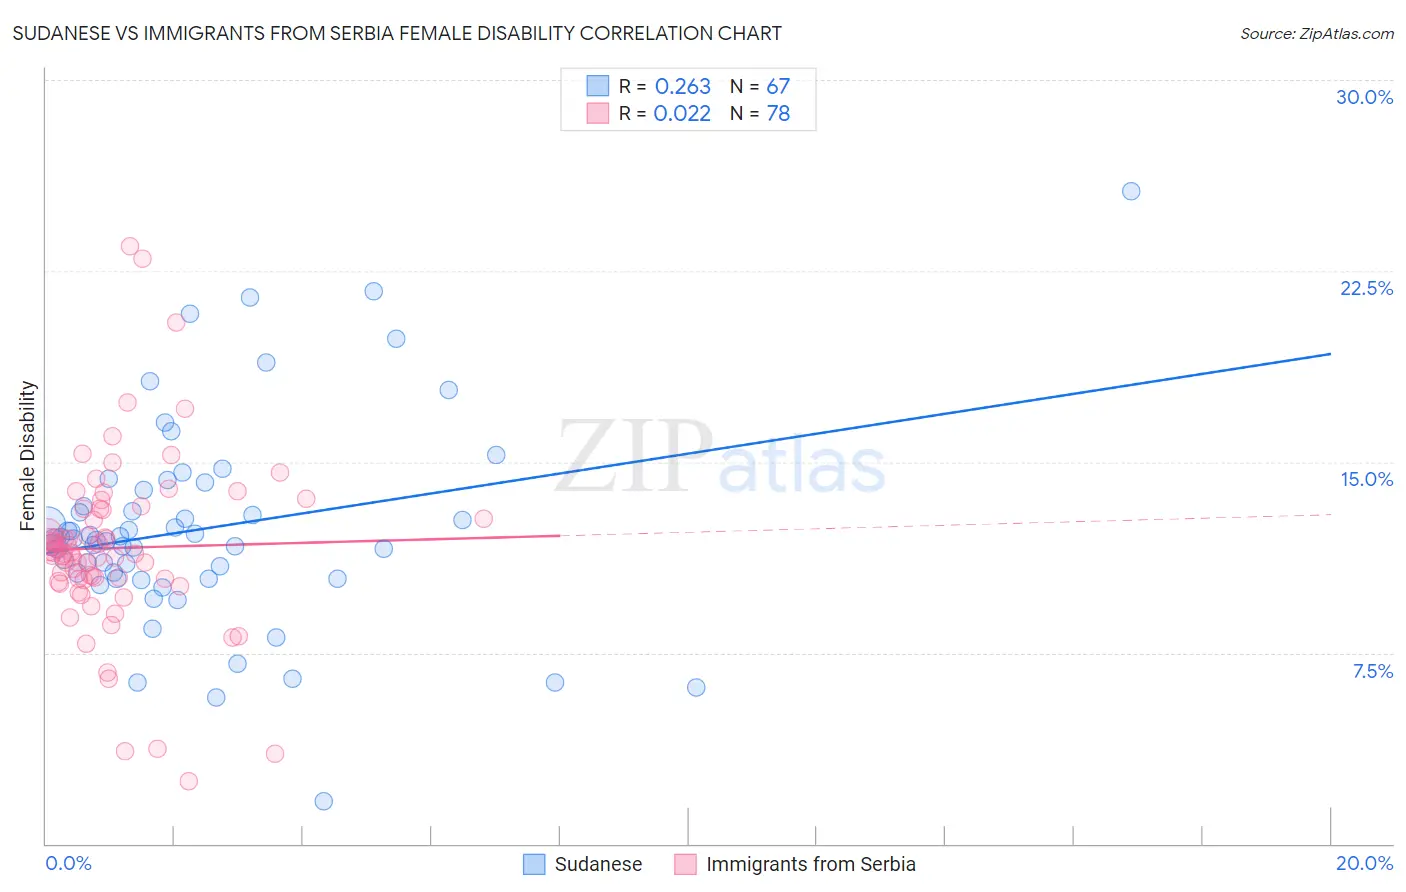Click the 15.0% y-axis label

pos(1366,479)
